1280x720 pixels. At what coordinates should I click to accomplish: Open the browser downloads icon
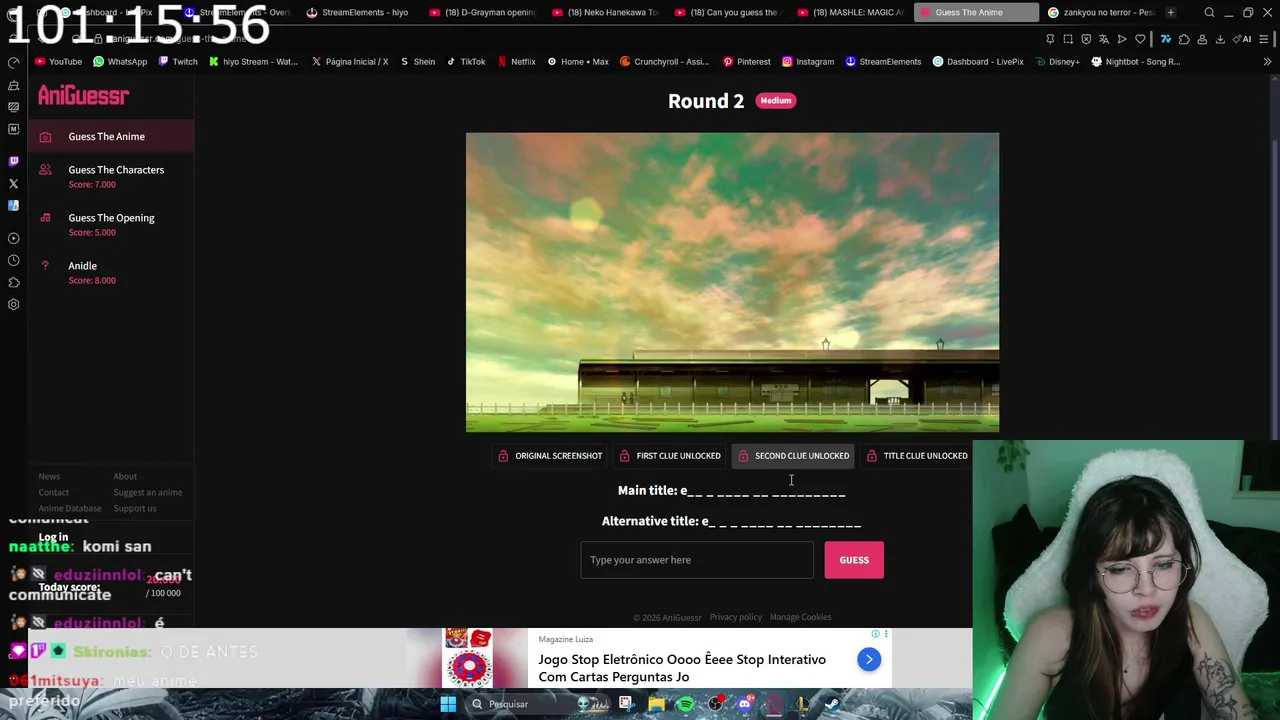coord(1220,39)
